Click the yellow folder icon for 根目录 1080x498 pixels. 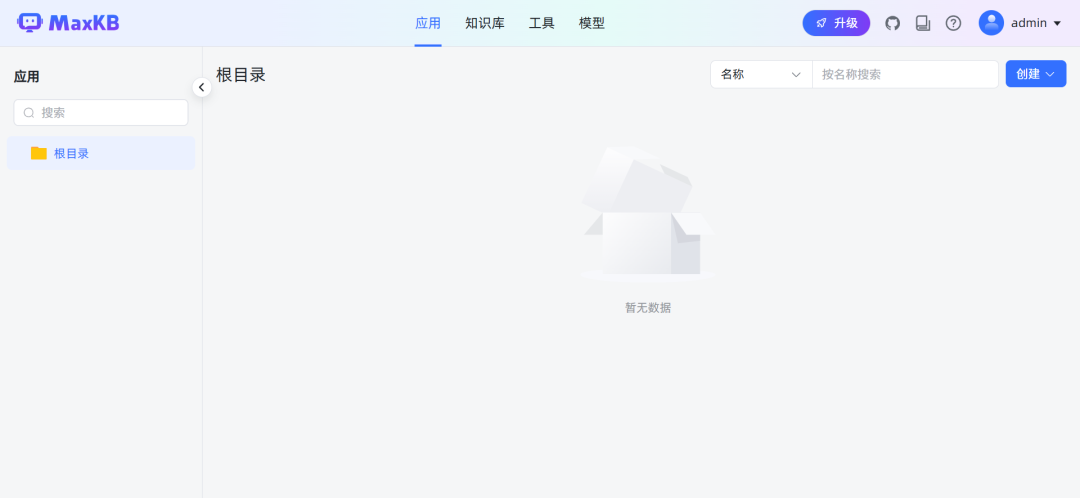point(39,154)
